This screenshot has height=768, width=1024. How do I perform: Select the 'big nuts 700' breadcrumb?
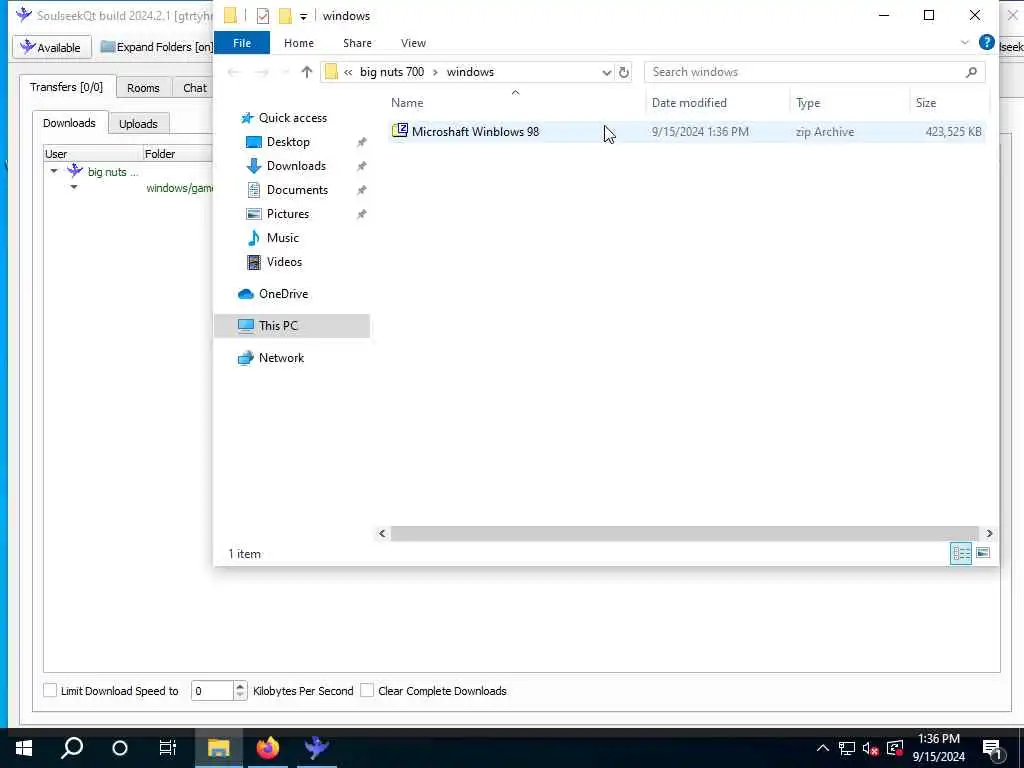pos(392,72)
